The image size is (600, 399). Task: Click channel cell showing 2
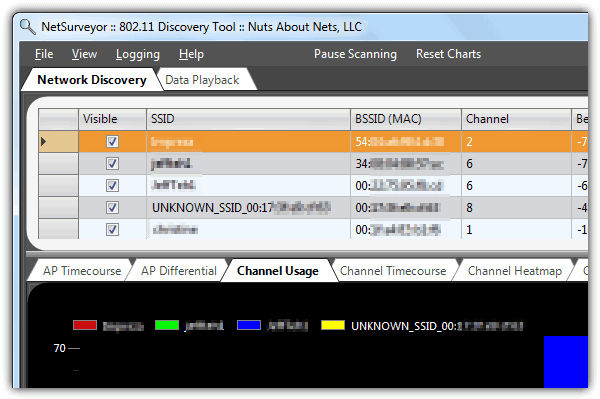coord(516,142)
